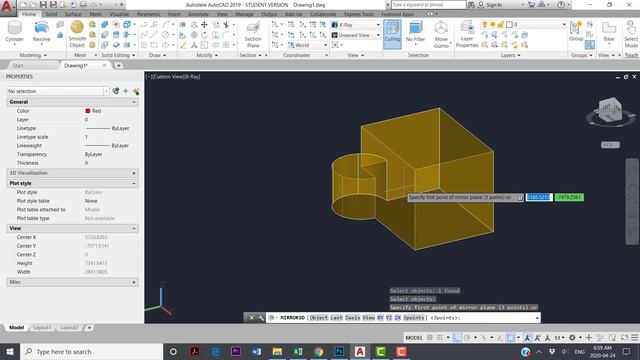
Task: Switch to the Visualize ribbon tab
Action: (119, 14)
